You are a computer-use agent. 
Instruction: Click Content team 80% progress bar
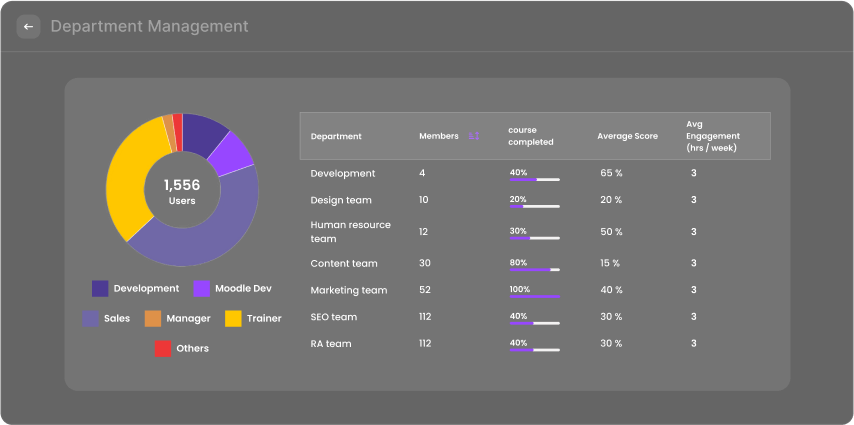[534, 269]
